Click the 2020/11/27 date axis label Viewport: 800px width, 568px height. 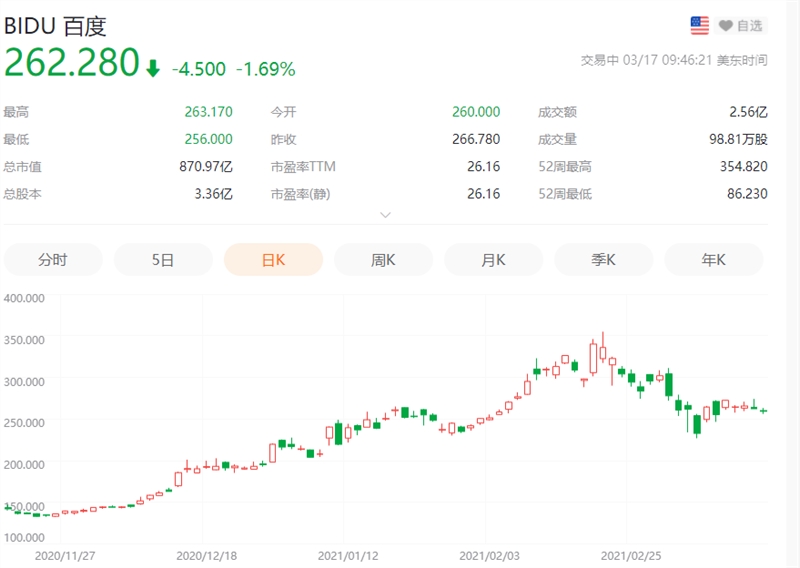(x=65, y=556)
